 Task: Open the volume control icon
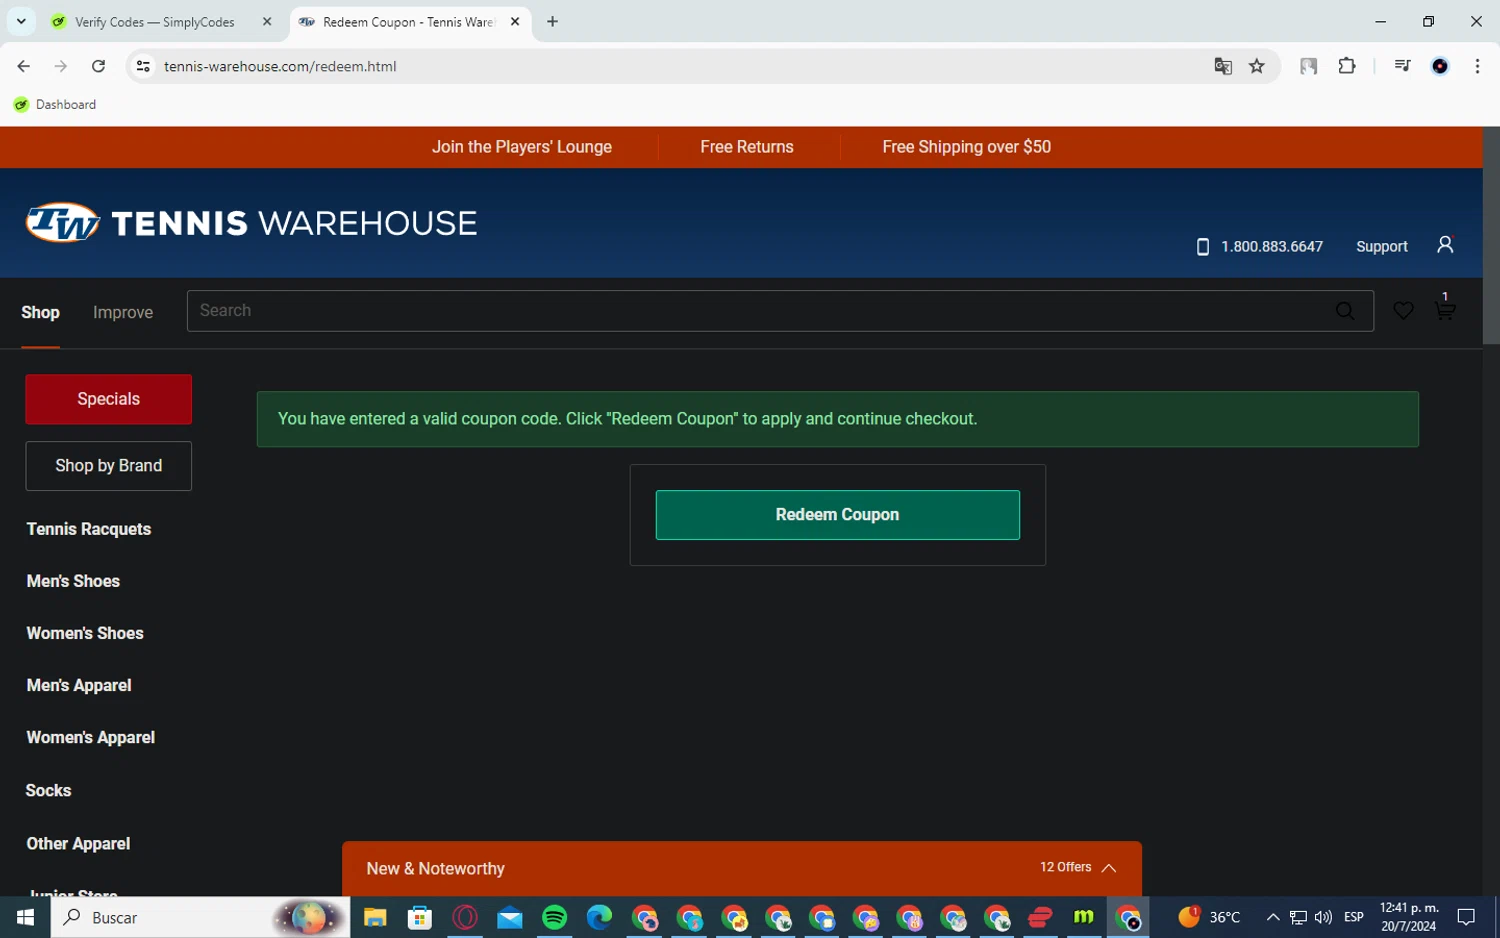(1323, 917)
